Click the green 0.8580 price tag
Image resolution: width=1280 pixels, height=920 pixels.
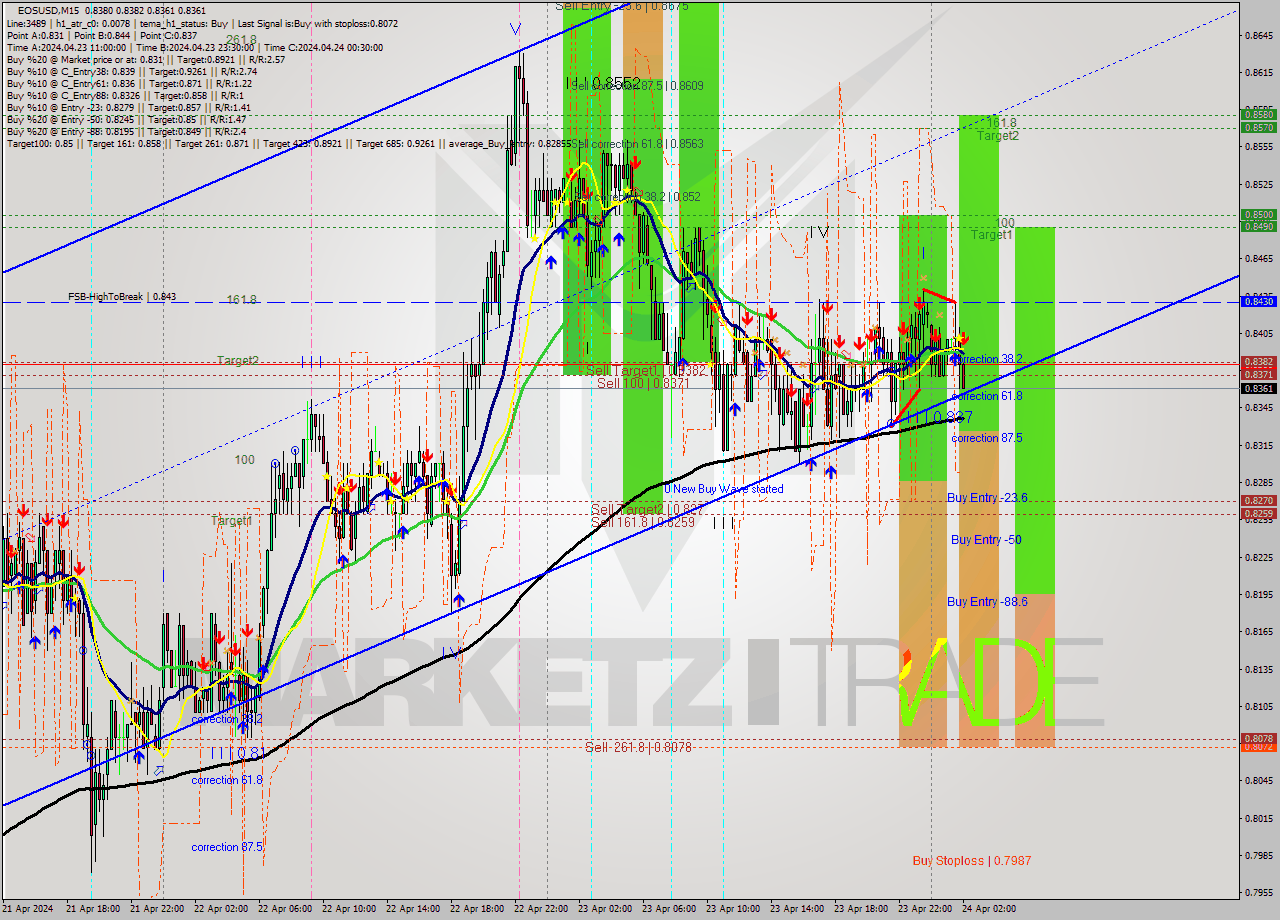1258,115
